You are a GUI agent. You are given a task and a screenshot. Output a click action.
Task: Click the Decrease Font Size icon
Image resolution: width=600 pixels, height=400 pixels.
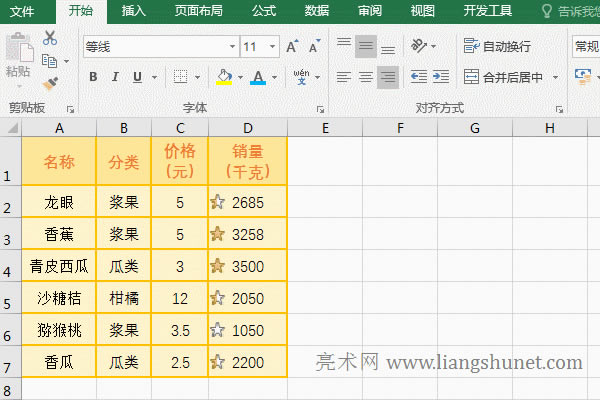pos(313,47)
